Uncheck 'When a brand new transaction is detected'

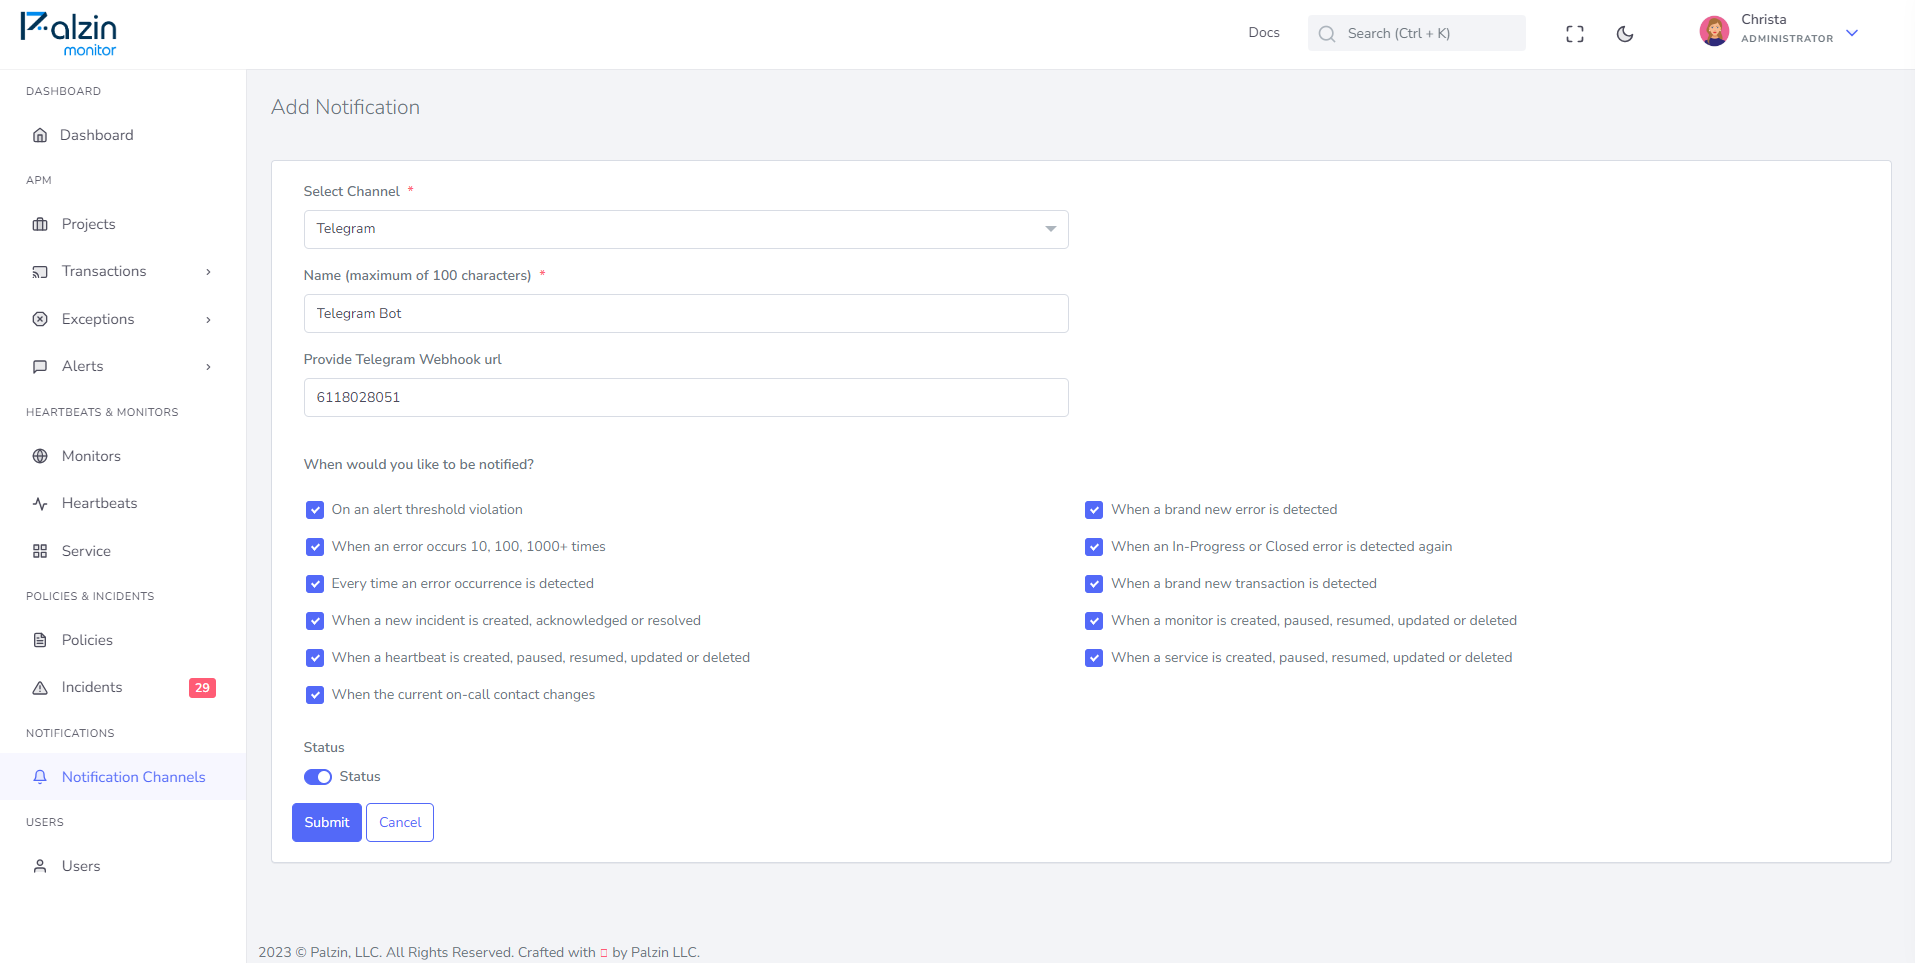[x=1094, y=584]
